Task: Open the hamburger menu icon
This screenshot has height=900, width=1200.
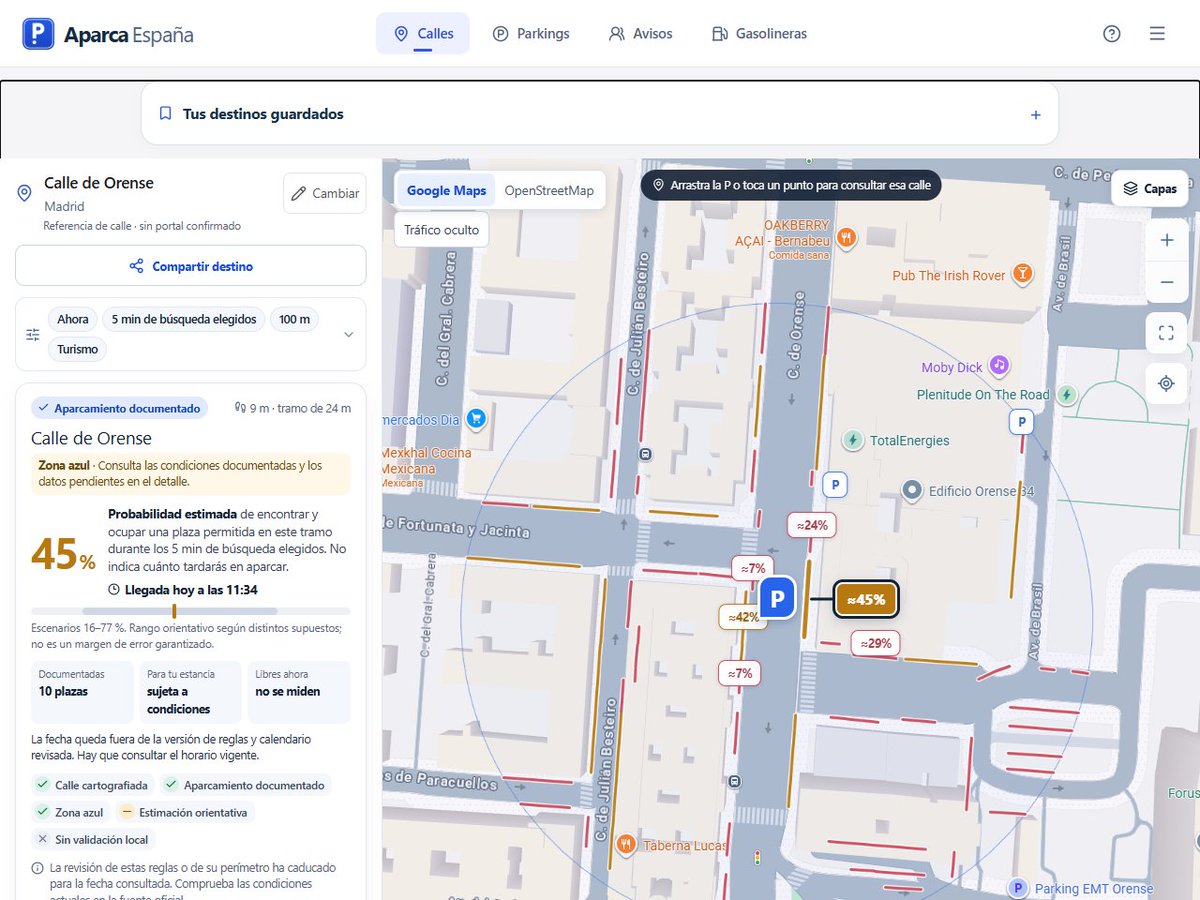Action: click(1157, 34)
